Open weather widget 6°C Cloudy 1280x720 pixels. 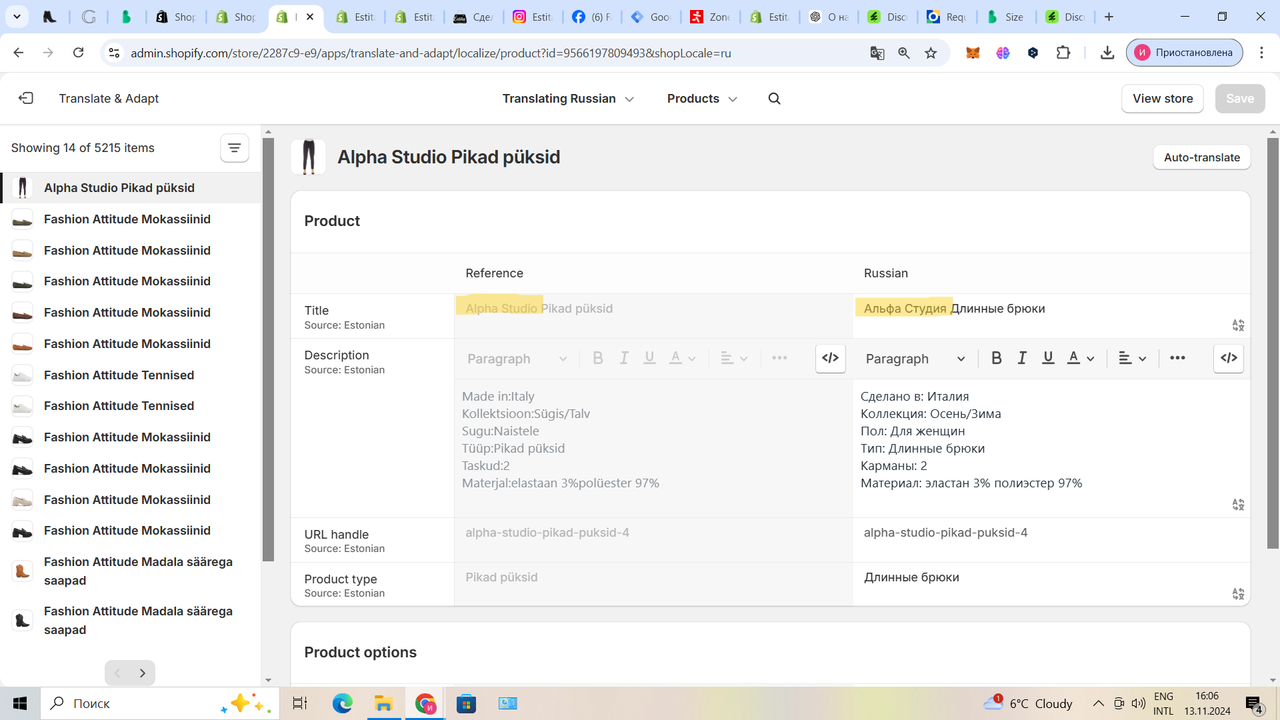point(1028,703)
